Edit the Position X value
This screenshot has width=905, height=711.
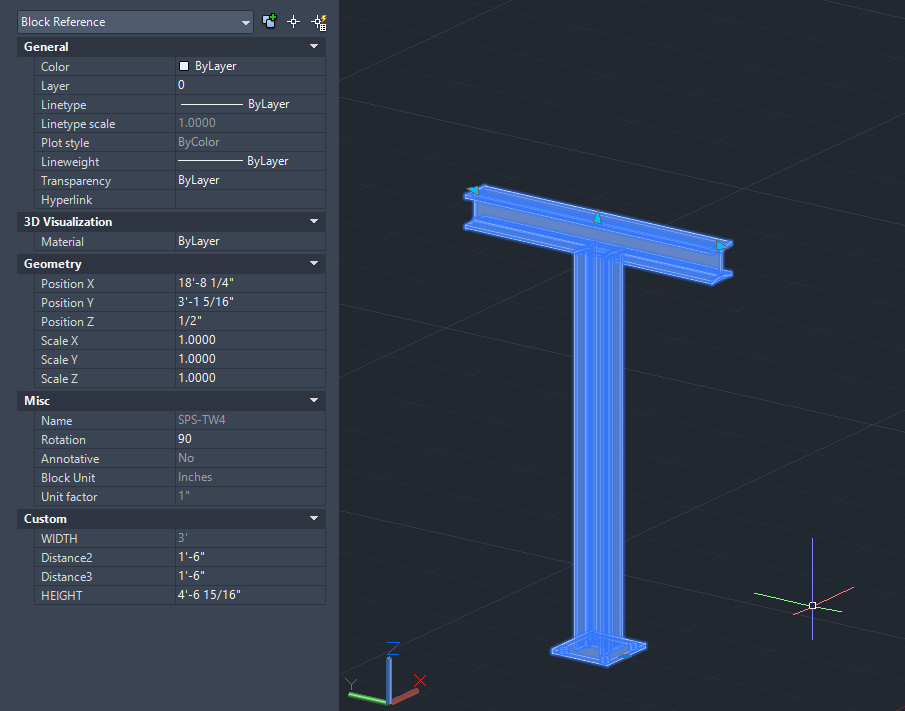(249, 283)
